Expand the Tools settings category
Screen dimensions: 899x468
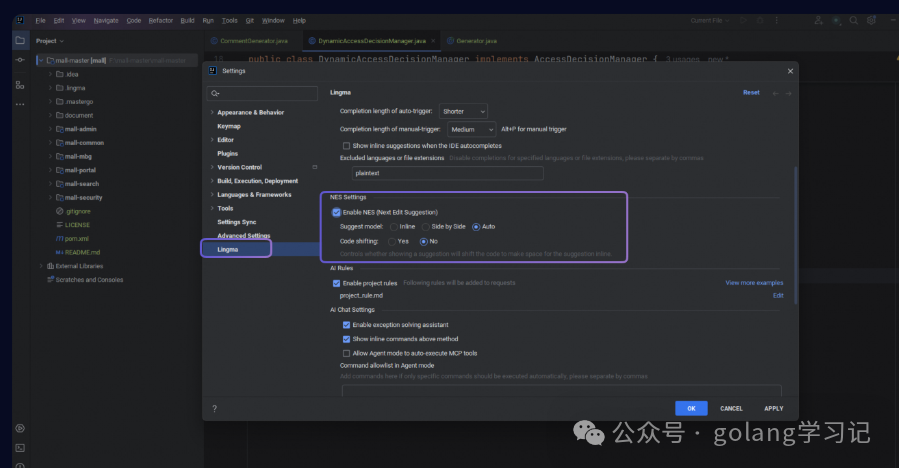click(212, 209)
